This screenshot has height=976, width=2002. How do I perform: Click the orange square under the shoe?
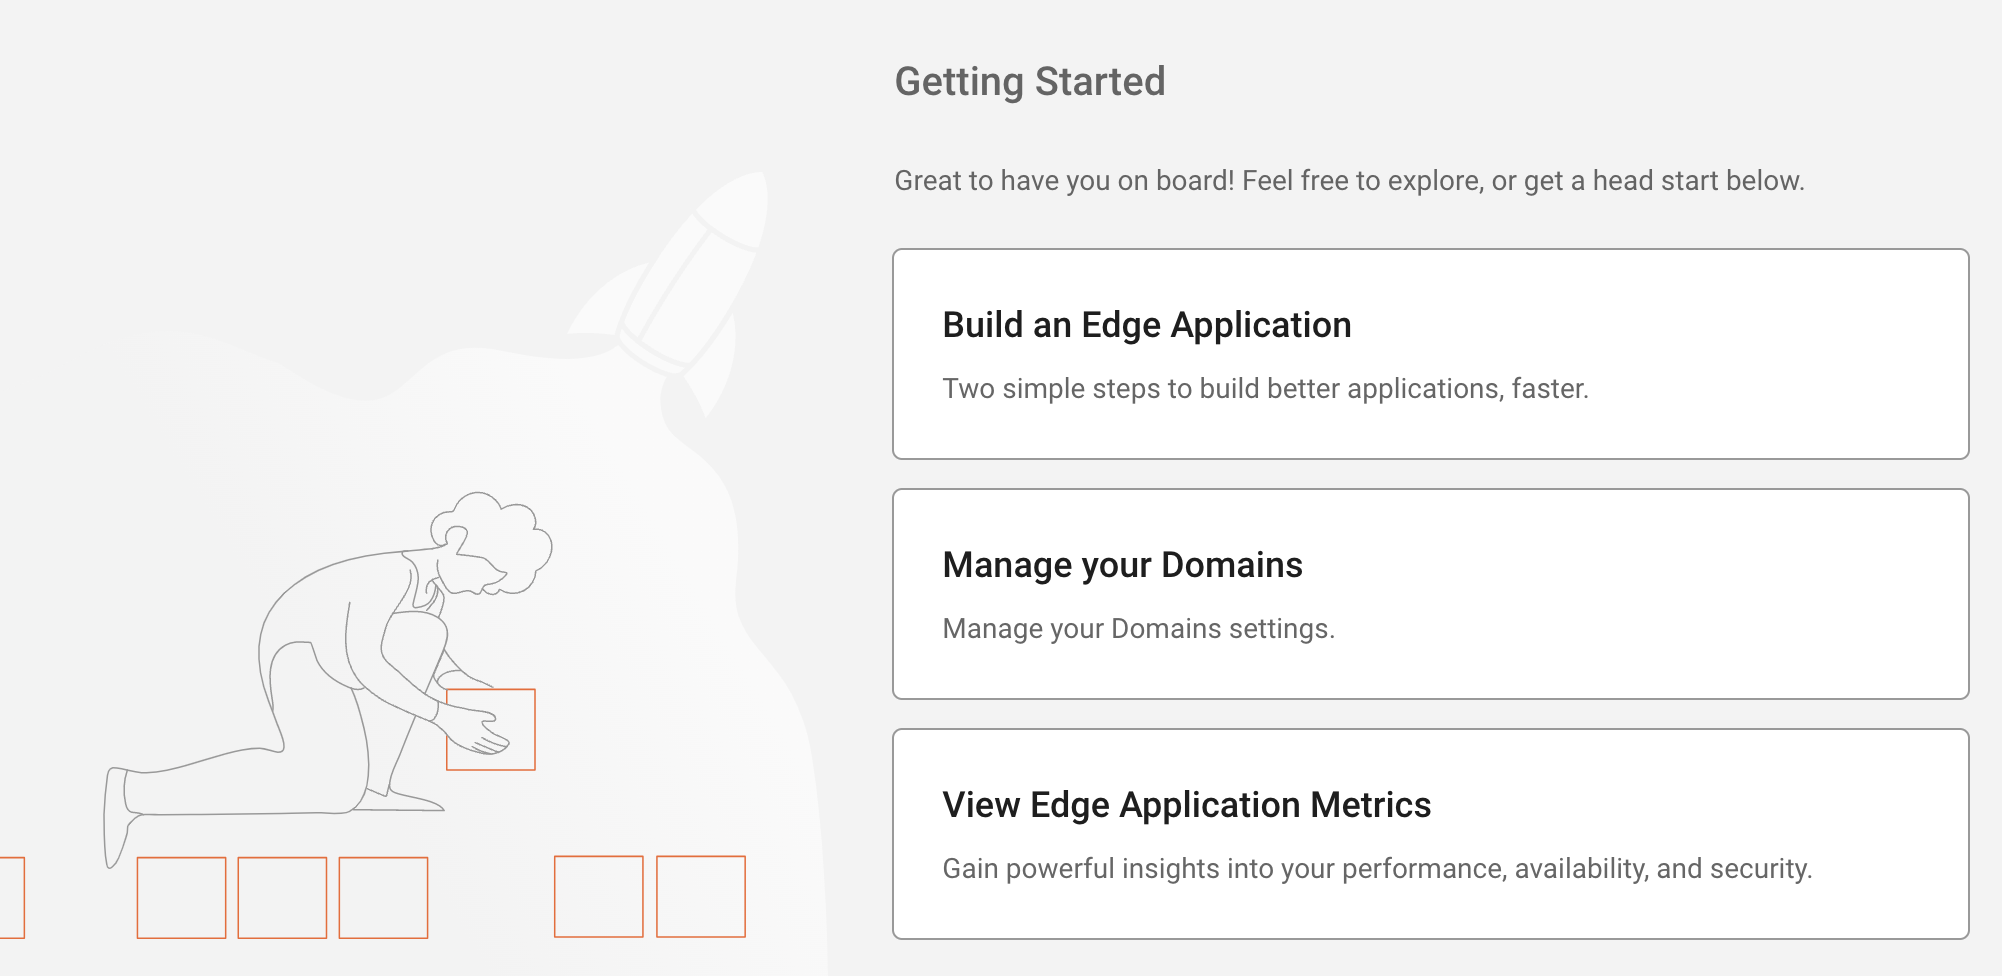pos(181,898)
